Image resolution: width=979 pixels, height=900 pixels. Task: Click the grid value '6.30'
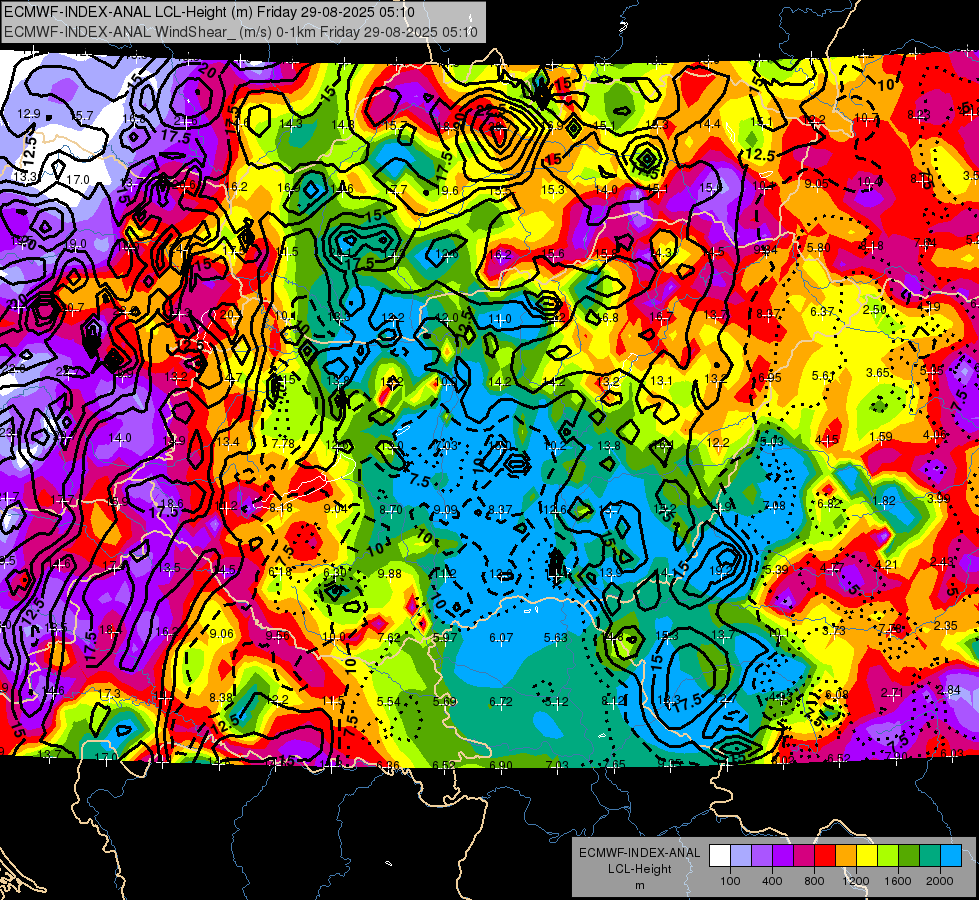point(335,572)
